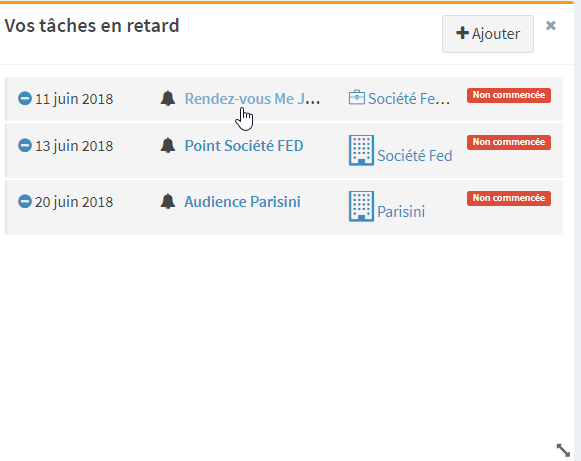Viewport: 581px width, 461px height.
Task: Click the building icon next to Parisini
Action: tap(361, 206)
